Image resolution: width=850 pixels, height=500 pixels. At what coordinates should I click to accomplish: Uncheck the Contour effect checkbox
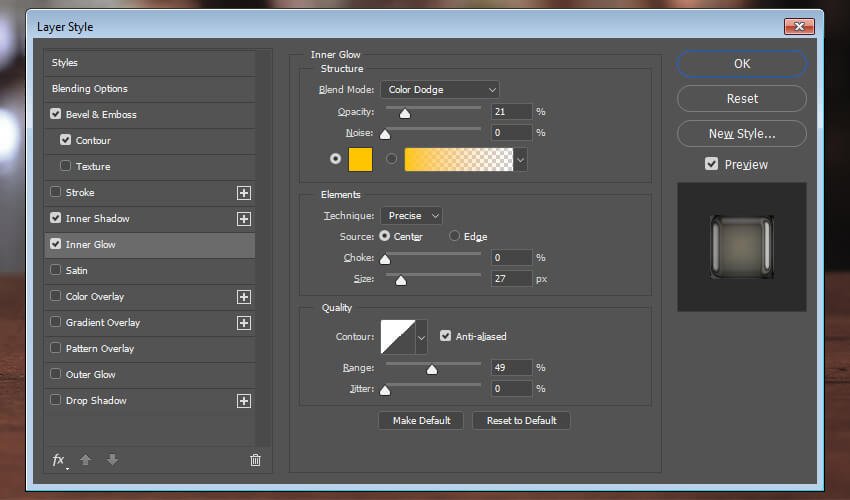pos(66,140)
